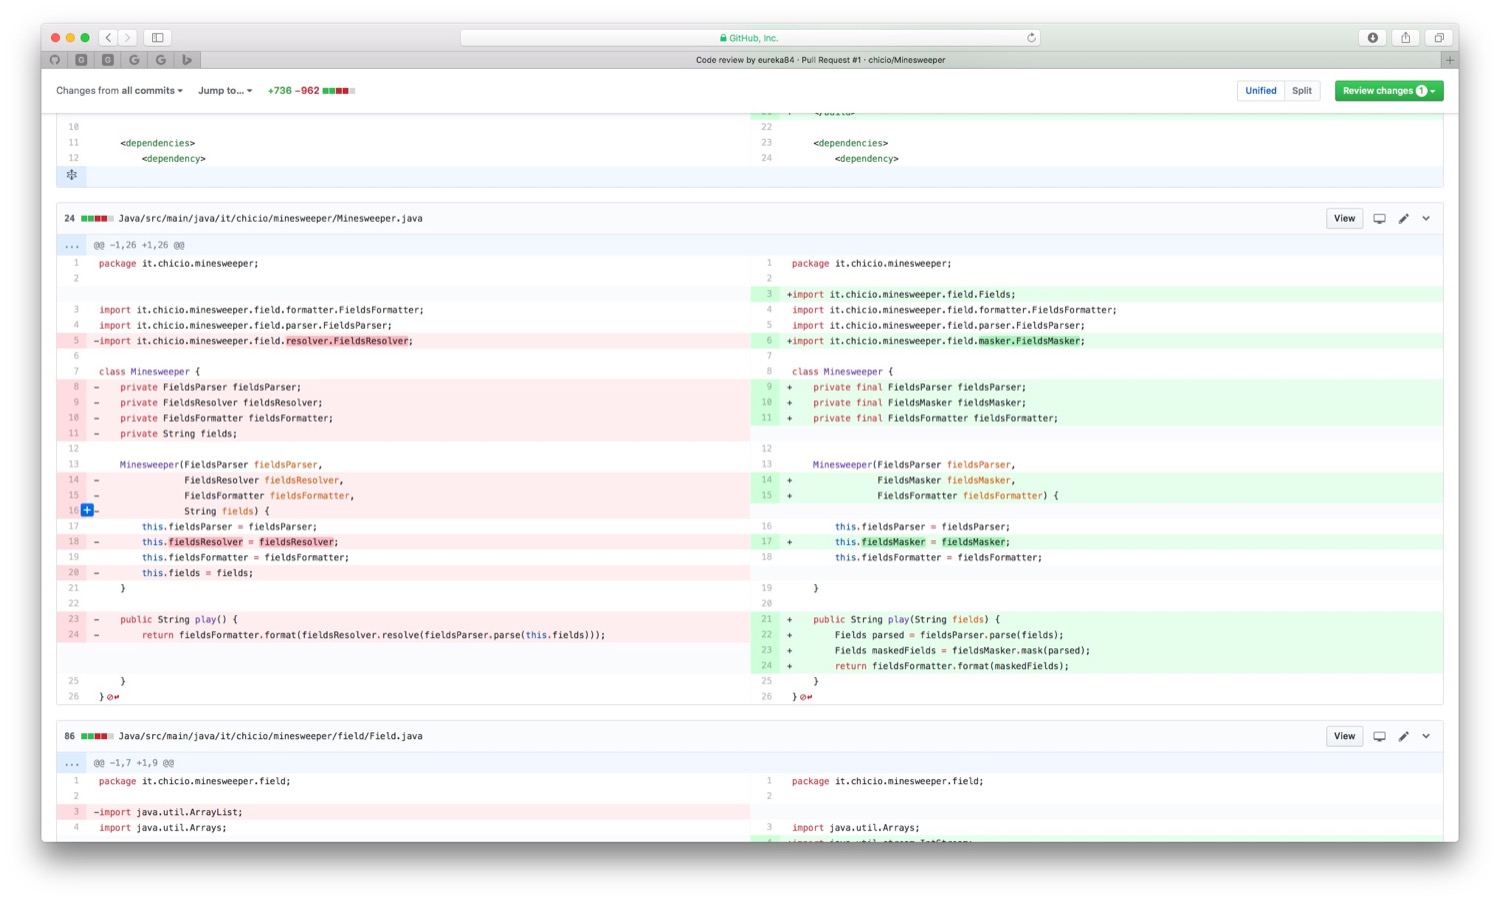Expand context above Field.java hunk via ellipsis

coord(72,763)
